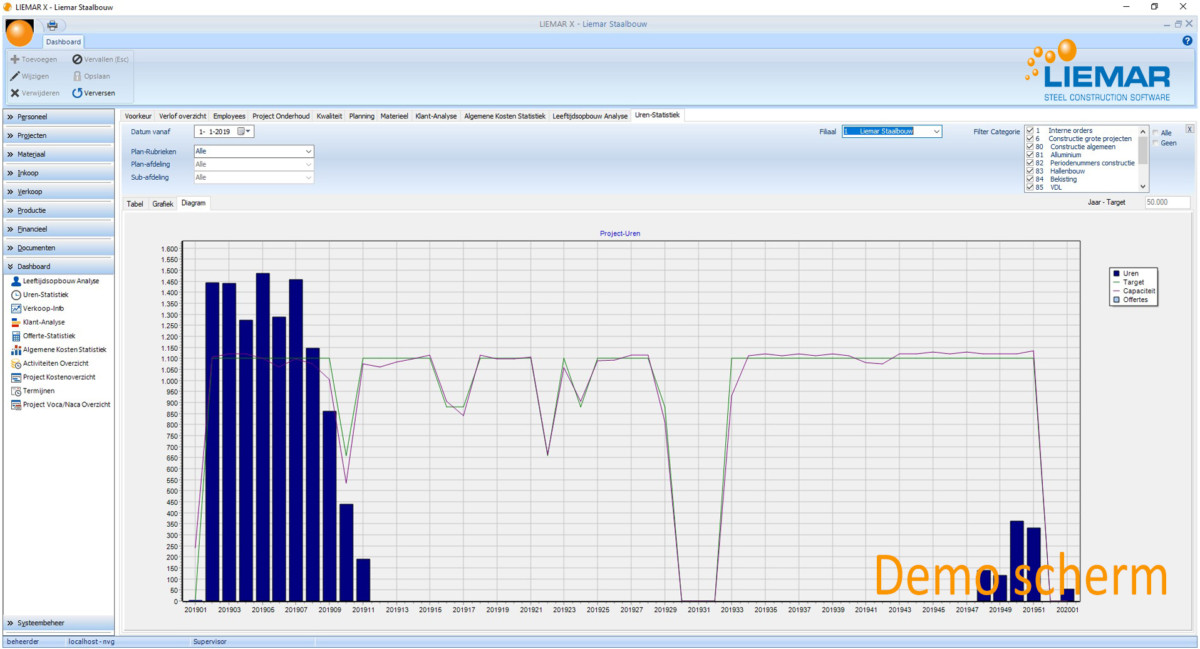Open the blue help question mark icon
1200x649 pixels.
(x=1187, y=41)
